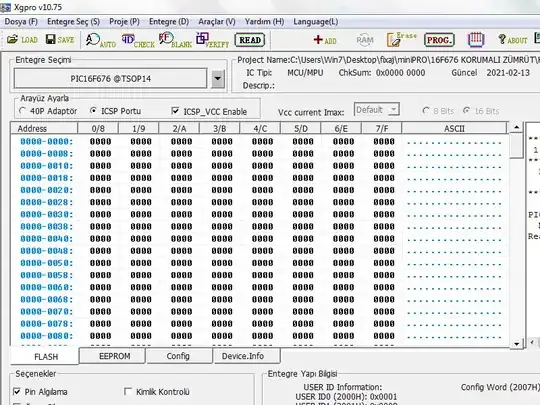Click the 7/F column header
Screen dimensions: 540x405
(382, 128)
